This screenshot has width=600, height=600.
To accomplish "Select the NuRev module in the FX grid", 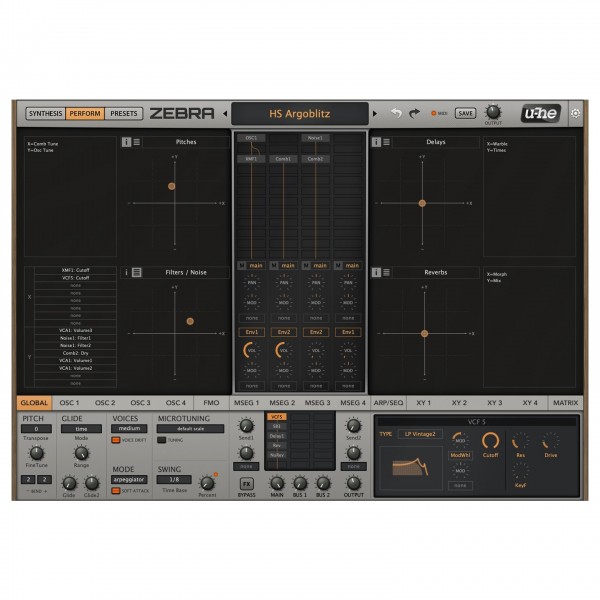I will click(277, 455).
